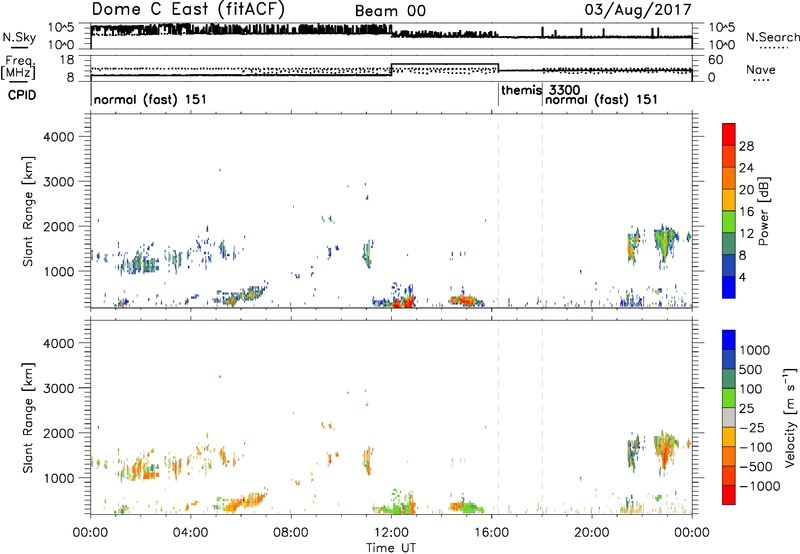Click the 'Time UT' axis title
This screenshot has height=554, width=800.
tap(391, 547)
